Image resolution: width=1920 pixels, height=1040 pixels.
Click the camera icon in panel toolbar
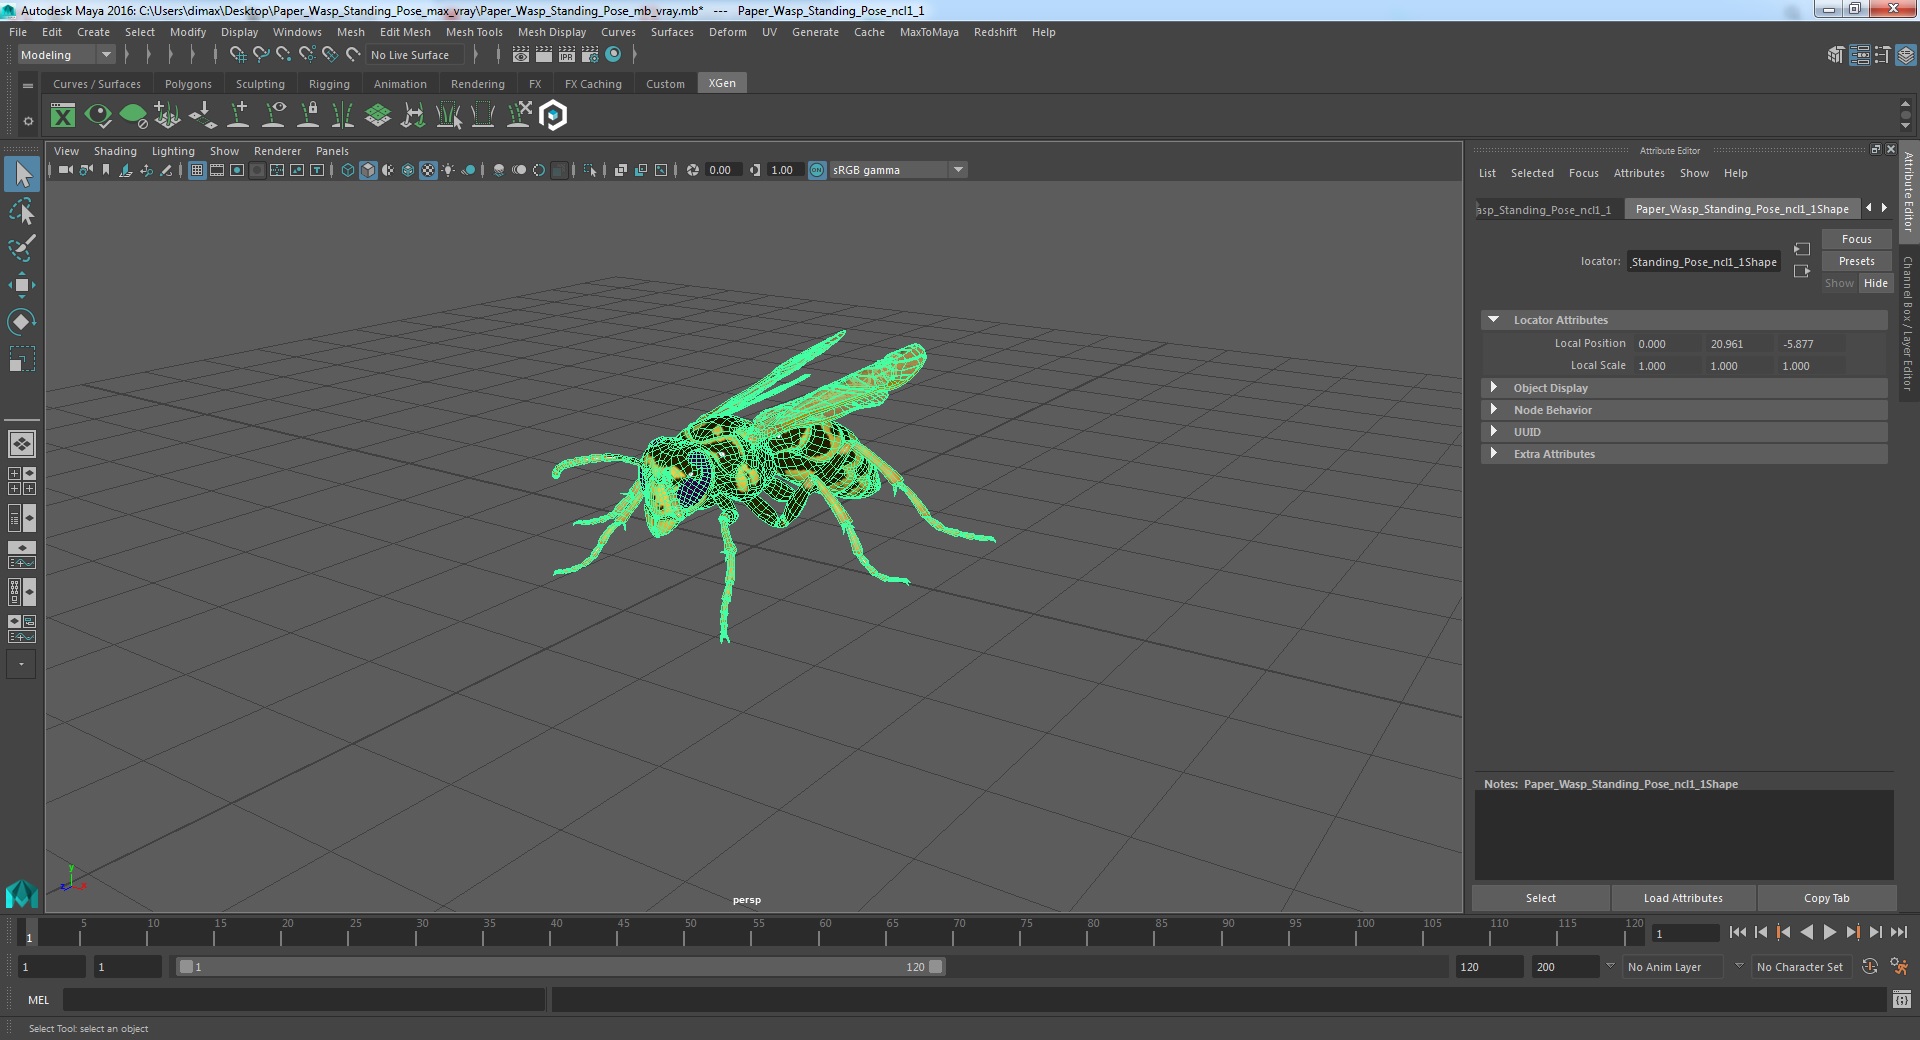pos(65,170)
